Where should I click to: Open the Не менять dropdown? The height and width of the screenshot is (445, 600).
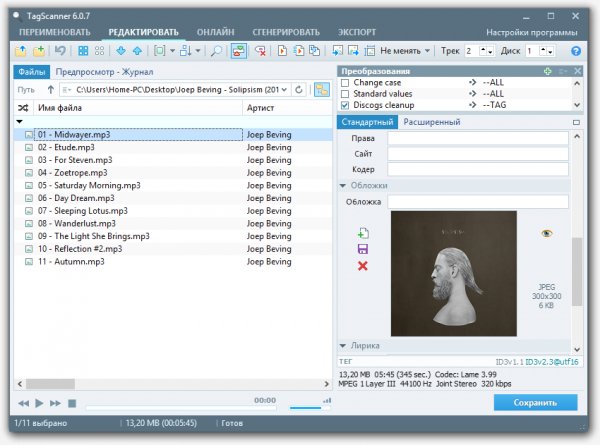[x=405, y=51]
